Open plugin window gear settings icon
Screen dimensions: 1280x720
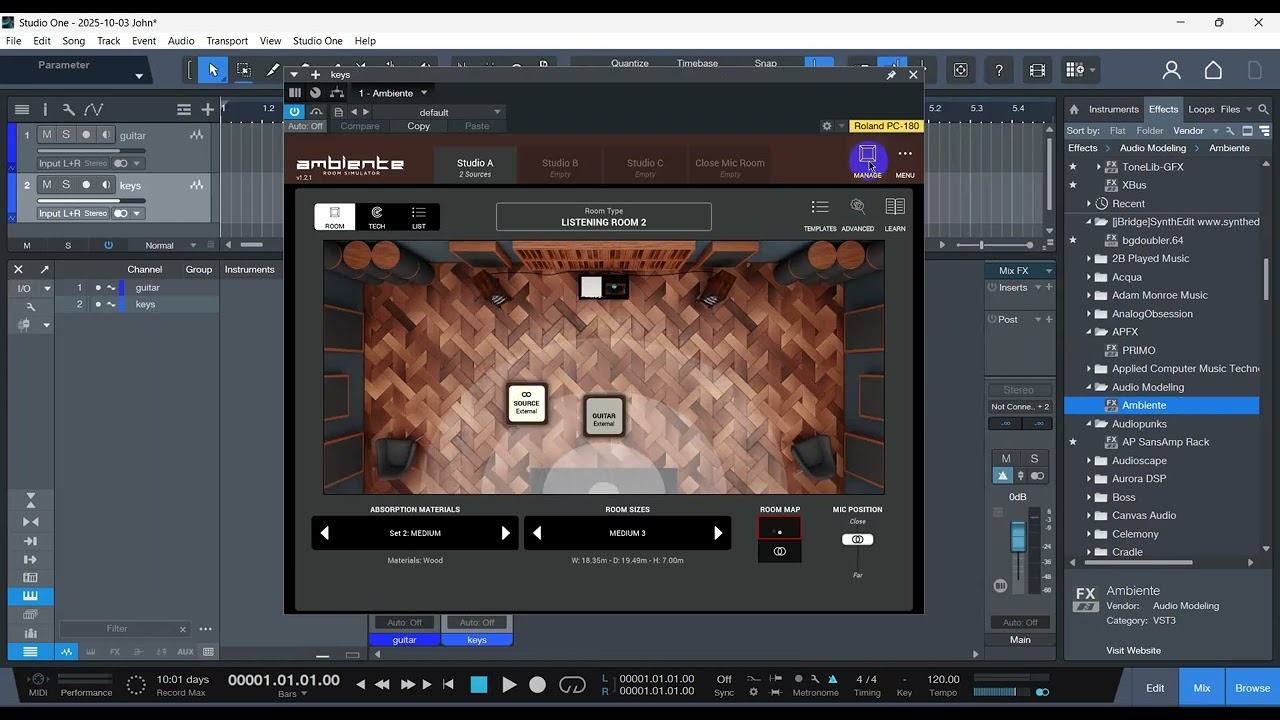(827, 126)
